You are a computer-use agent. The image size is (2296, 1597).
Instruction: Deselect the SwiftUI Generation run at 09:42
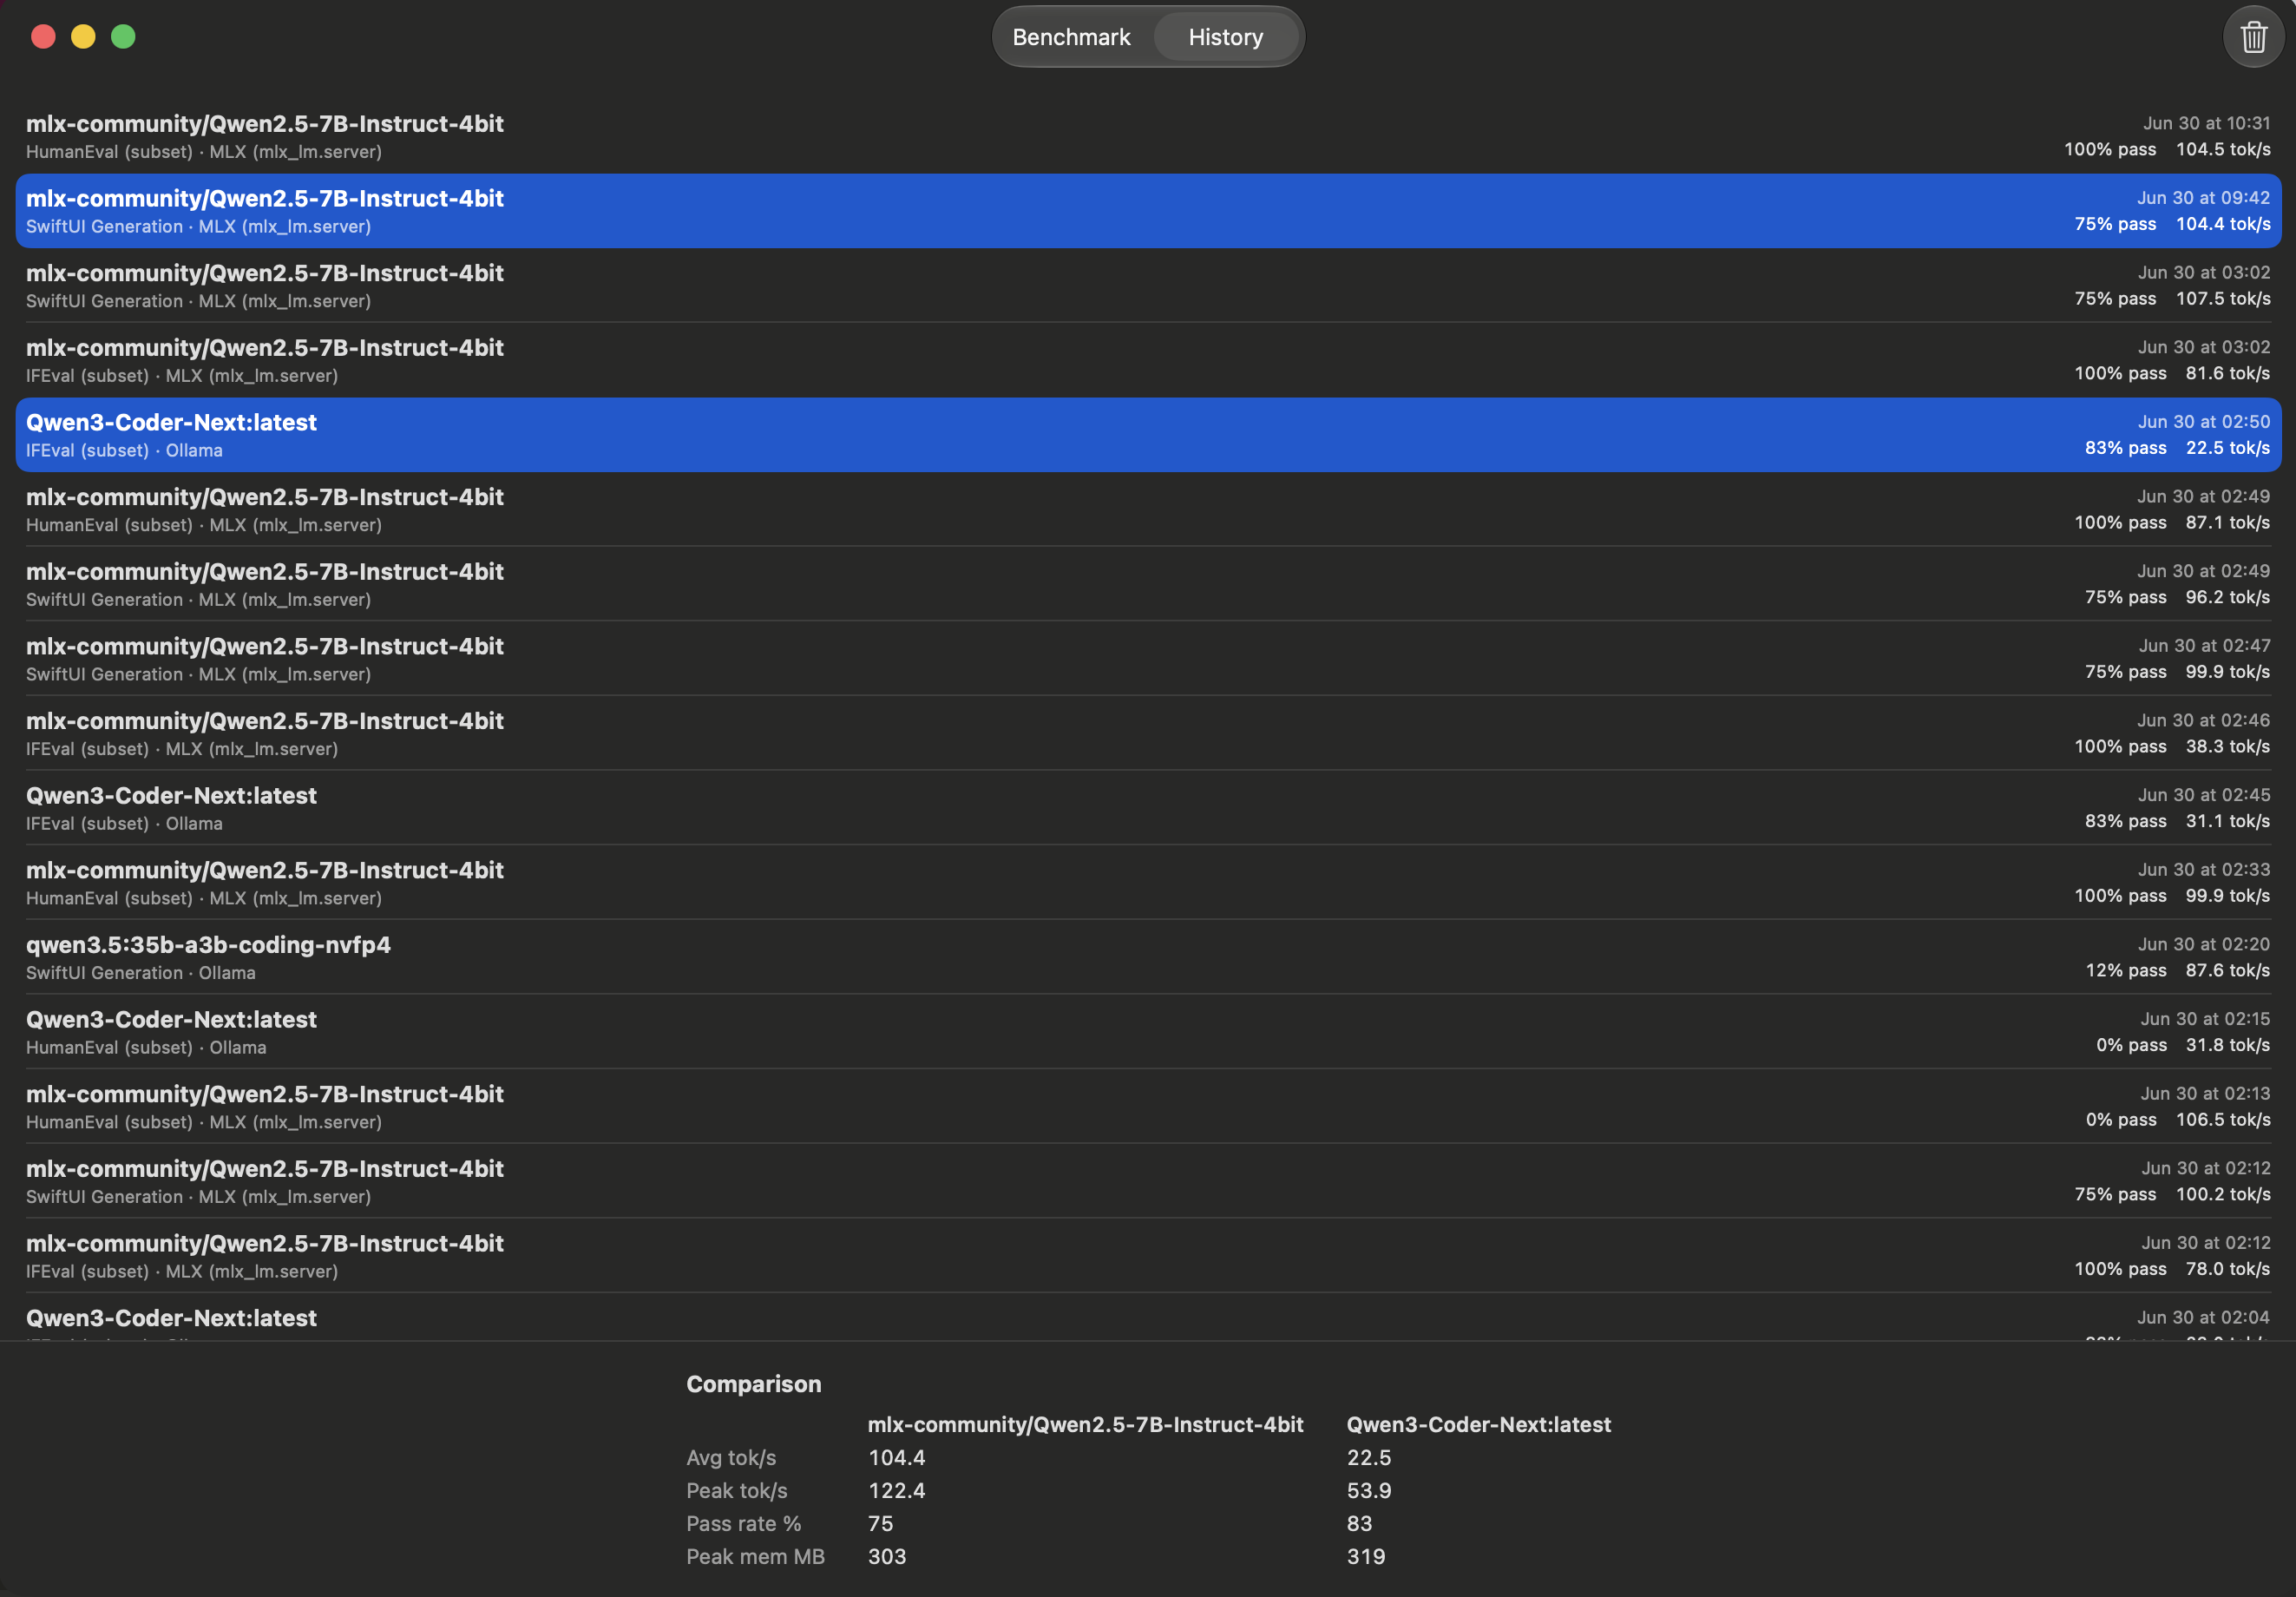(x=1148, y=211)
